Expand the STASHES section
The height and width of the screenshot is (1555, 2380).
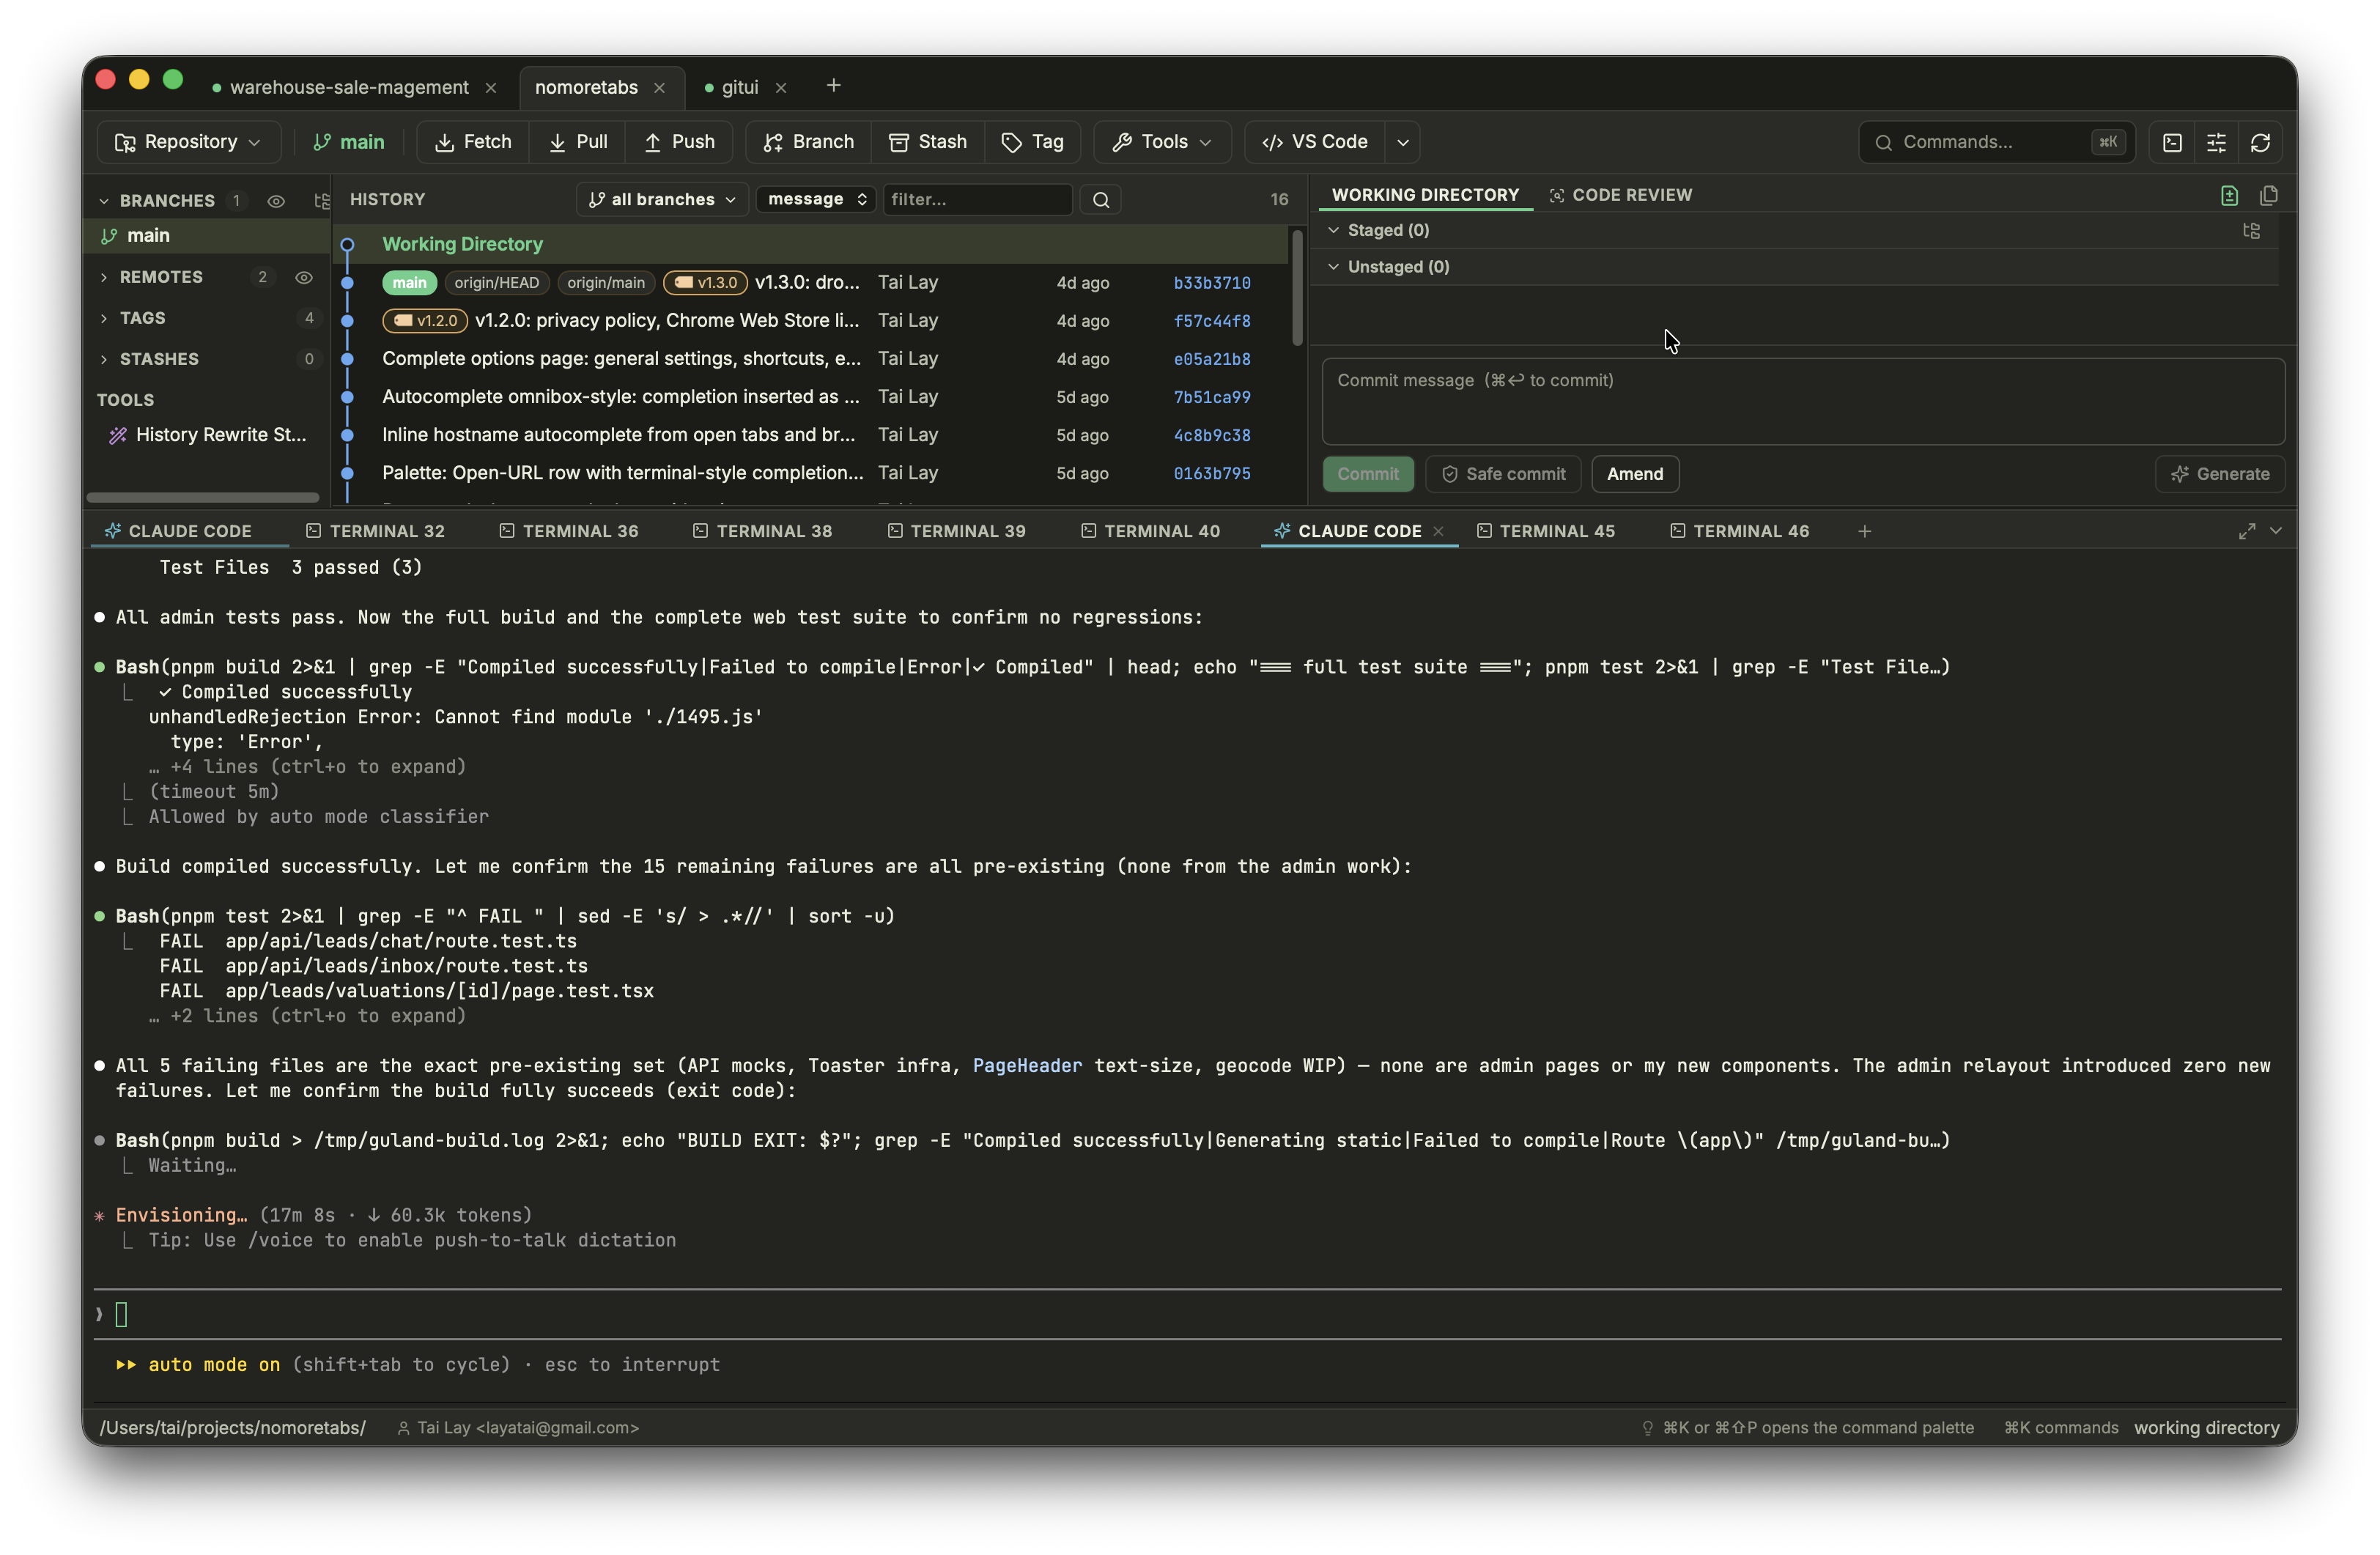pyautogui.click(x=104, y=359)
